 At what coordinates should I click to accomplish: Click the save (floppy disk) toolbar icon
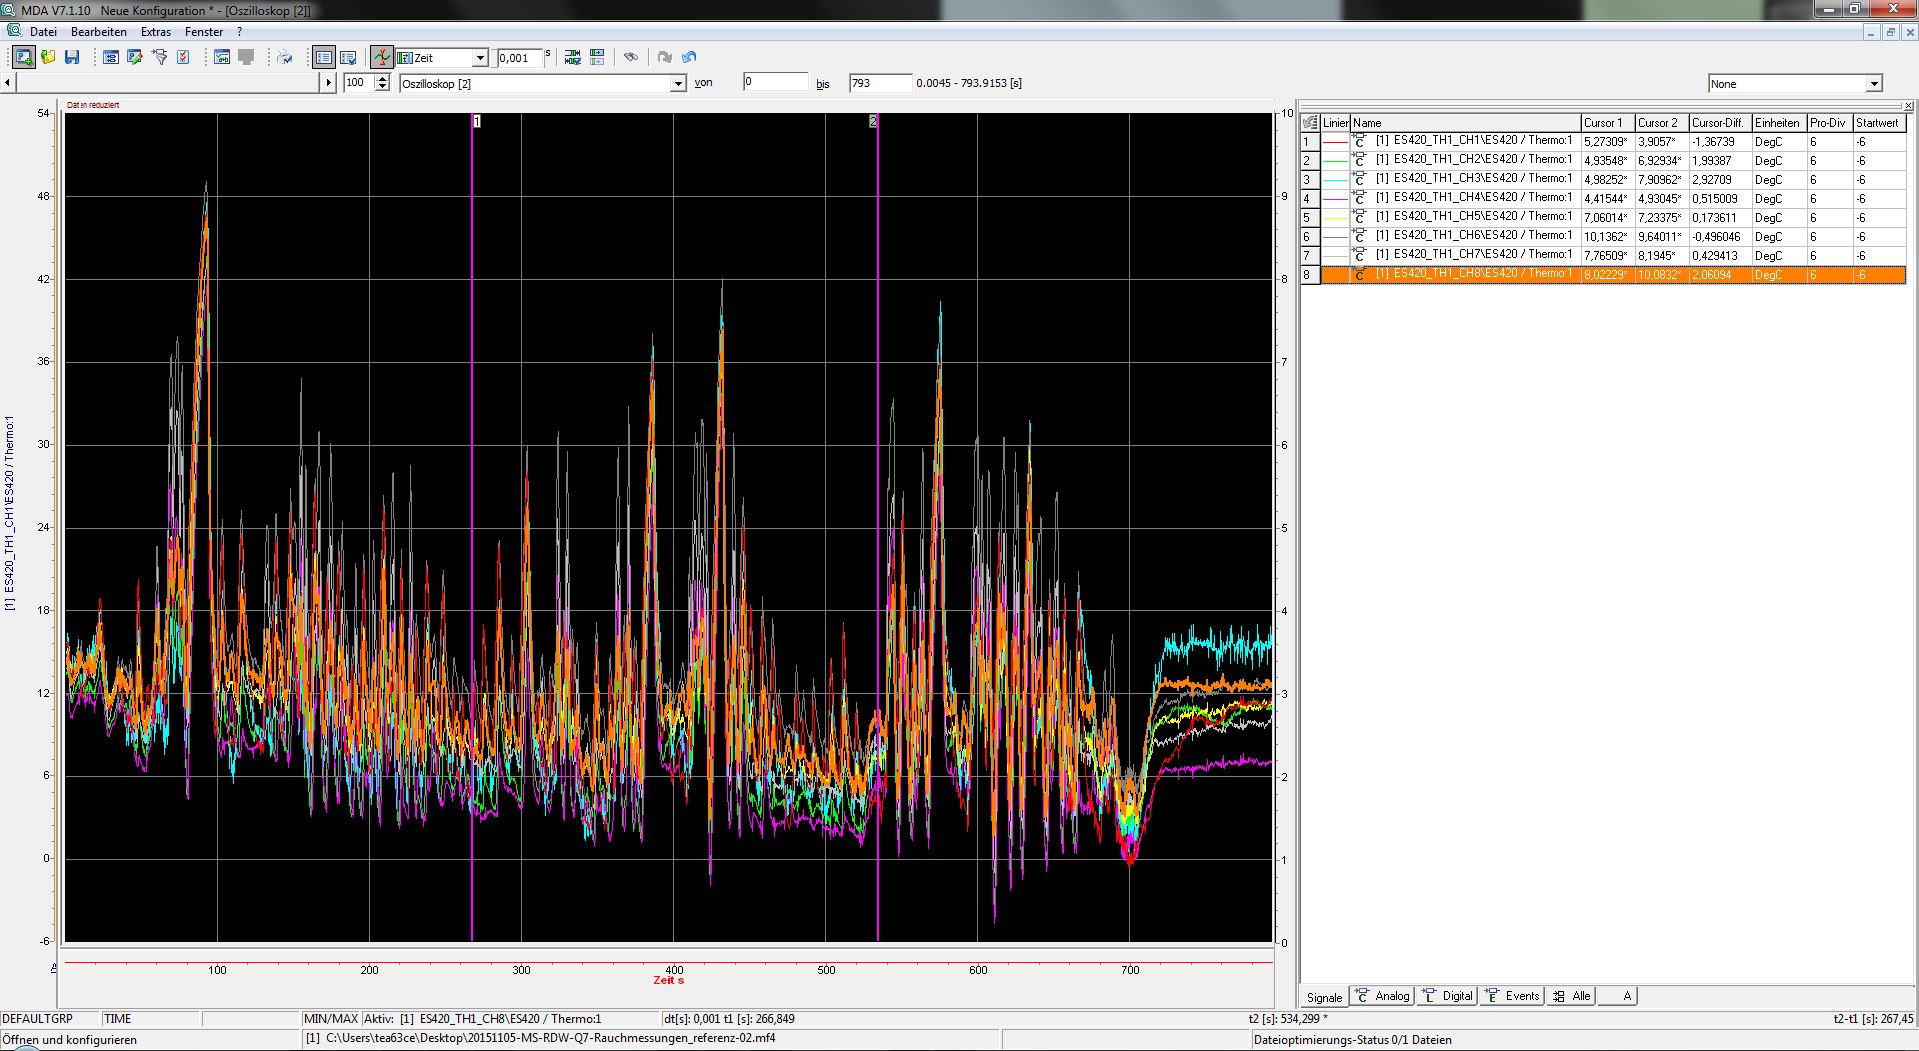pos(72,58)
